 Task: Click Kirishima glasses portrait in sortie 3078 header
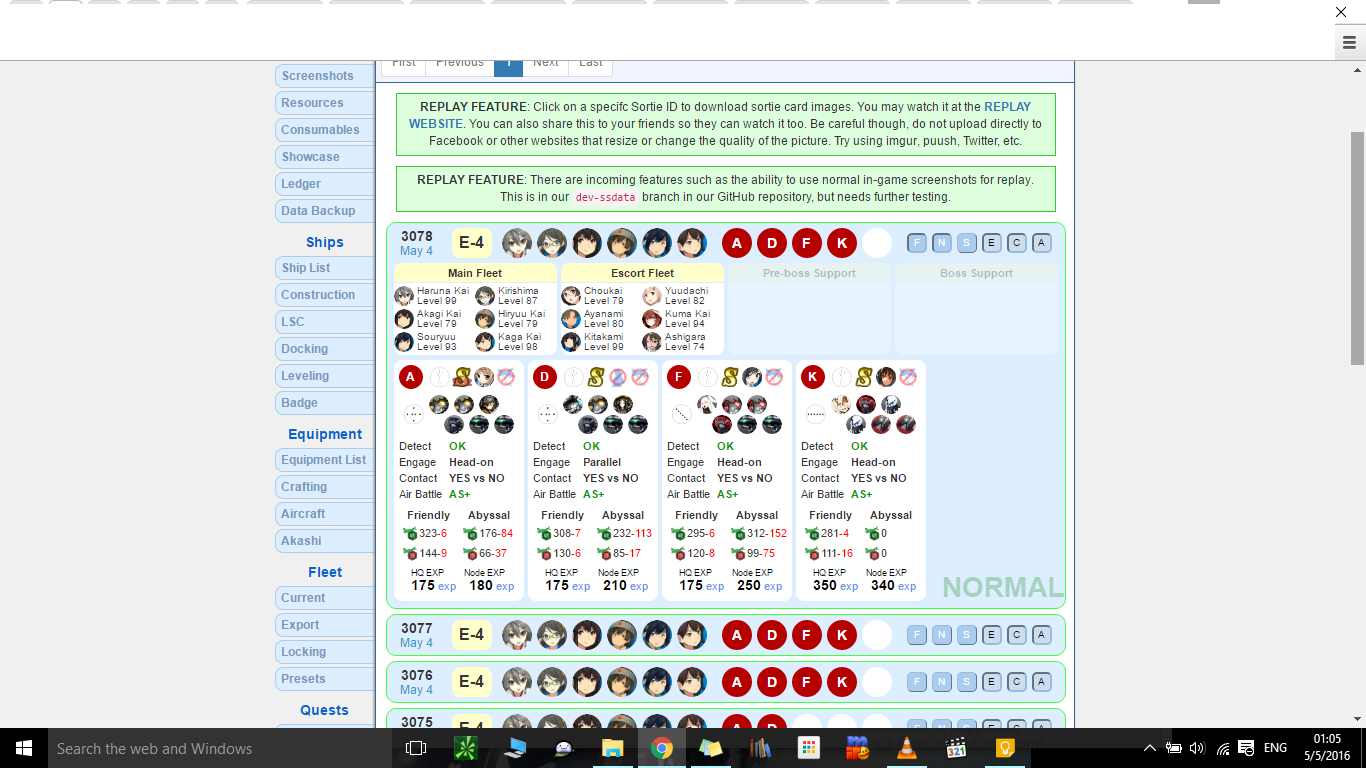click(x=552, y=243)
